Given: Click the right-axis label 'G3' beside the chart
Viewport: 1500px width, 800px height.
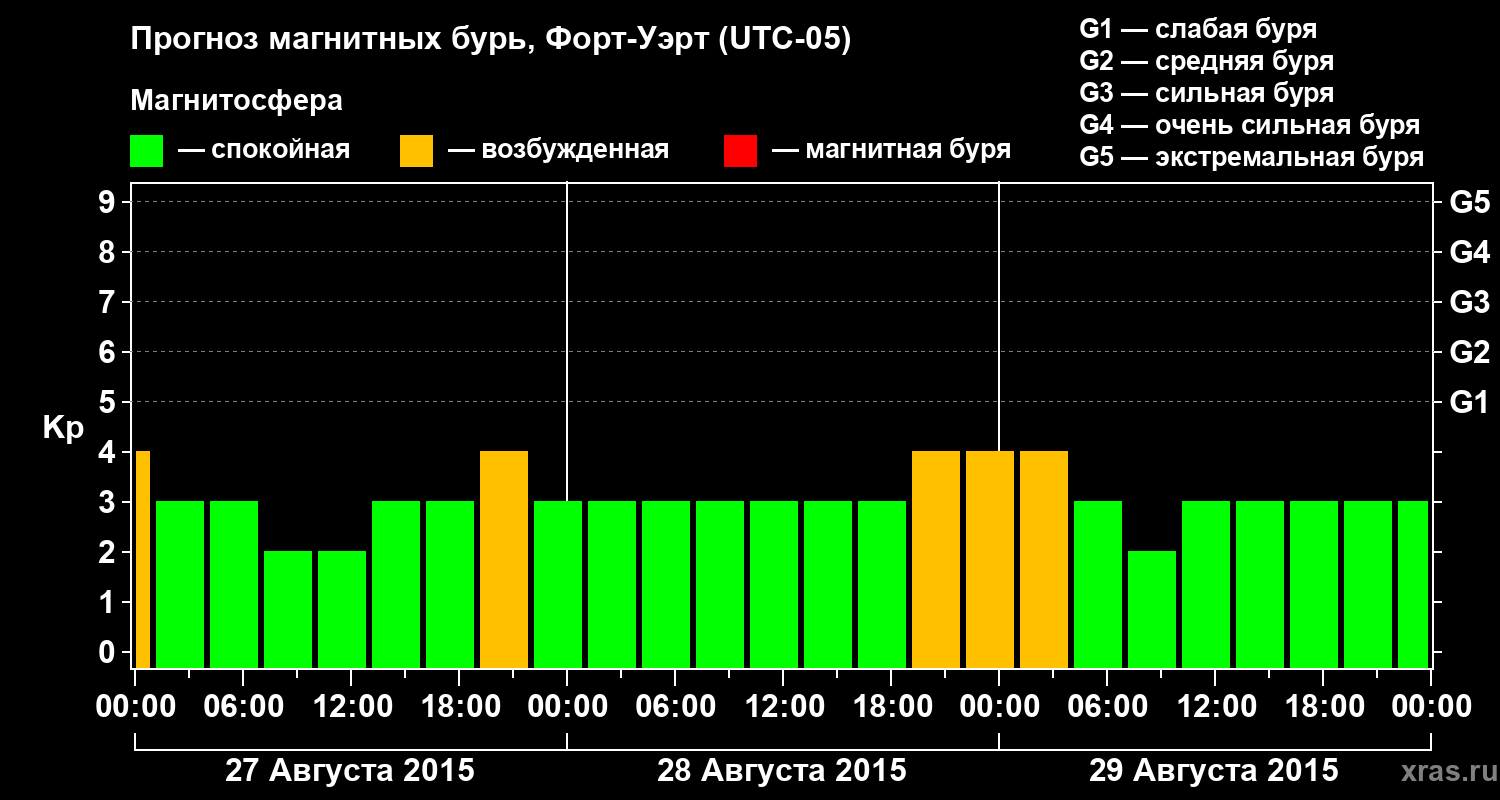Looking at the screenshot, I should point(1469,303).
